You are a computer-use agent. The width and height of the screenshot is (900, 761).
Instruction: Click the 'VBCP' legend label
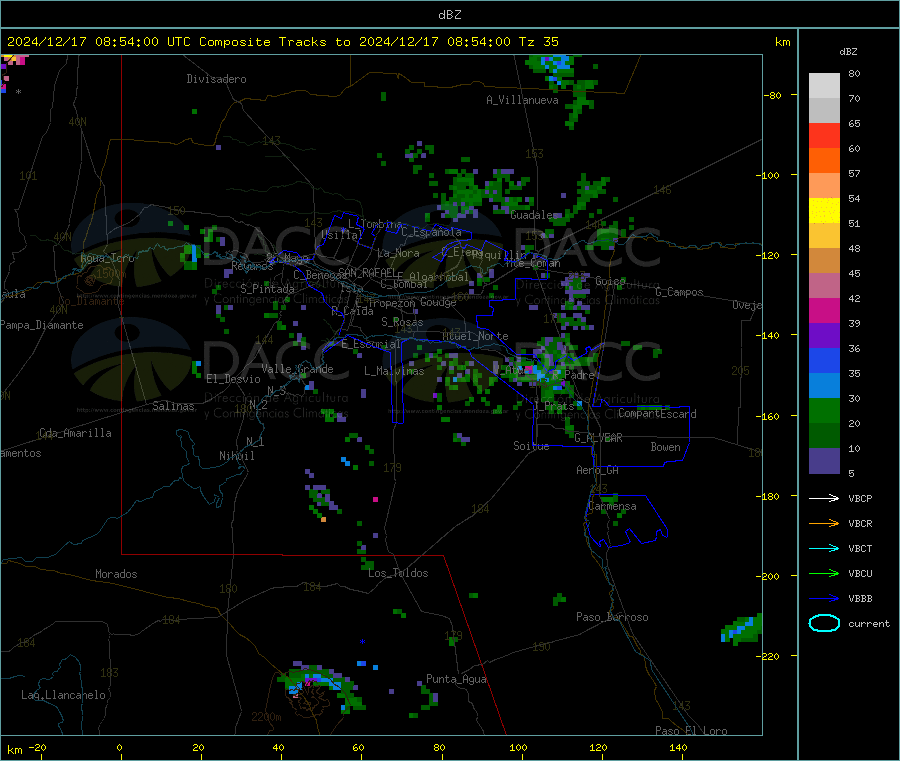(860, 498)
